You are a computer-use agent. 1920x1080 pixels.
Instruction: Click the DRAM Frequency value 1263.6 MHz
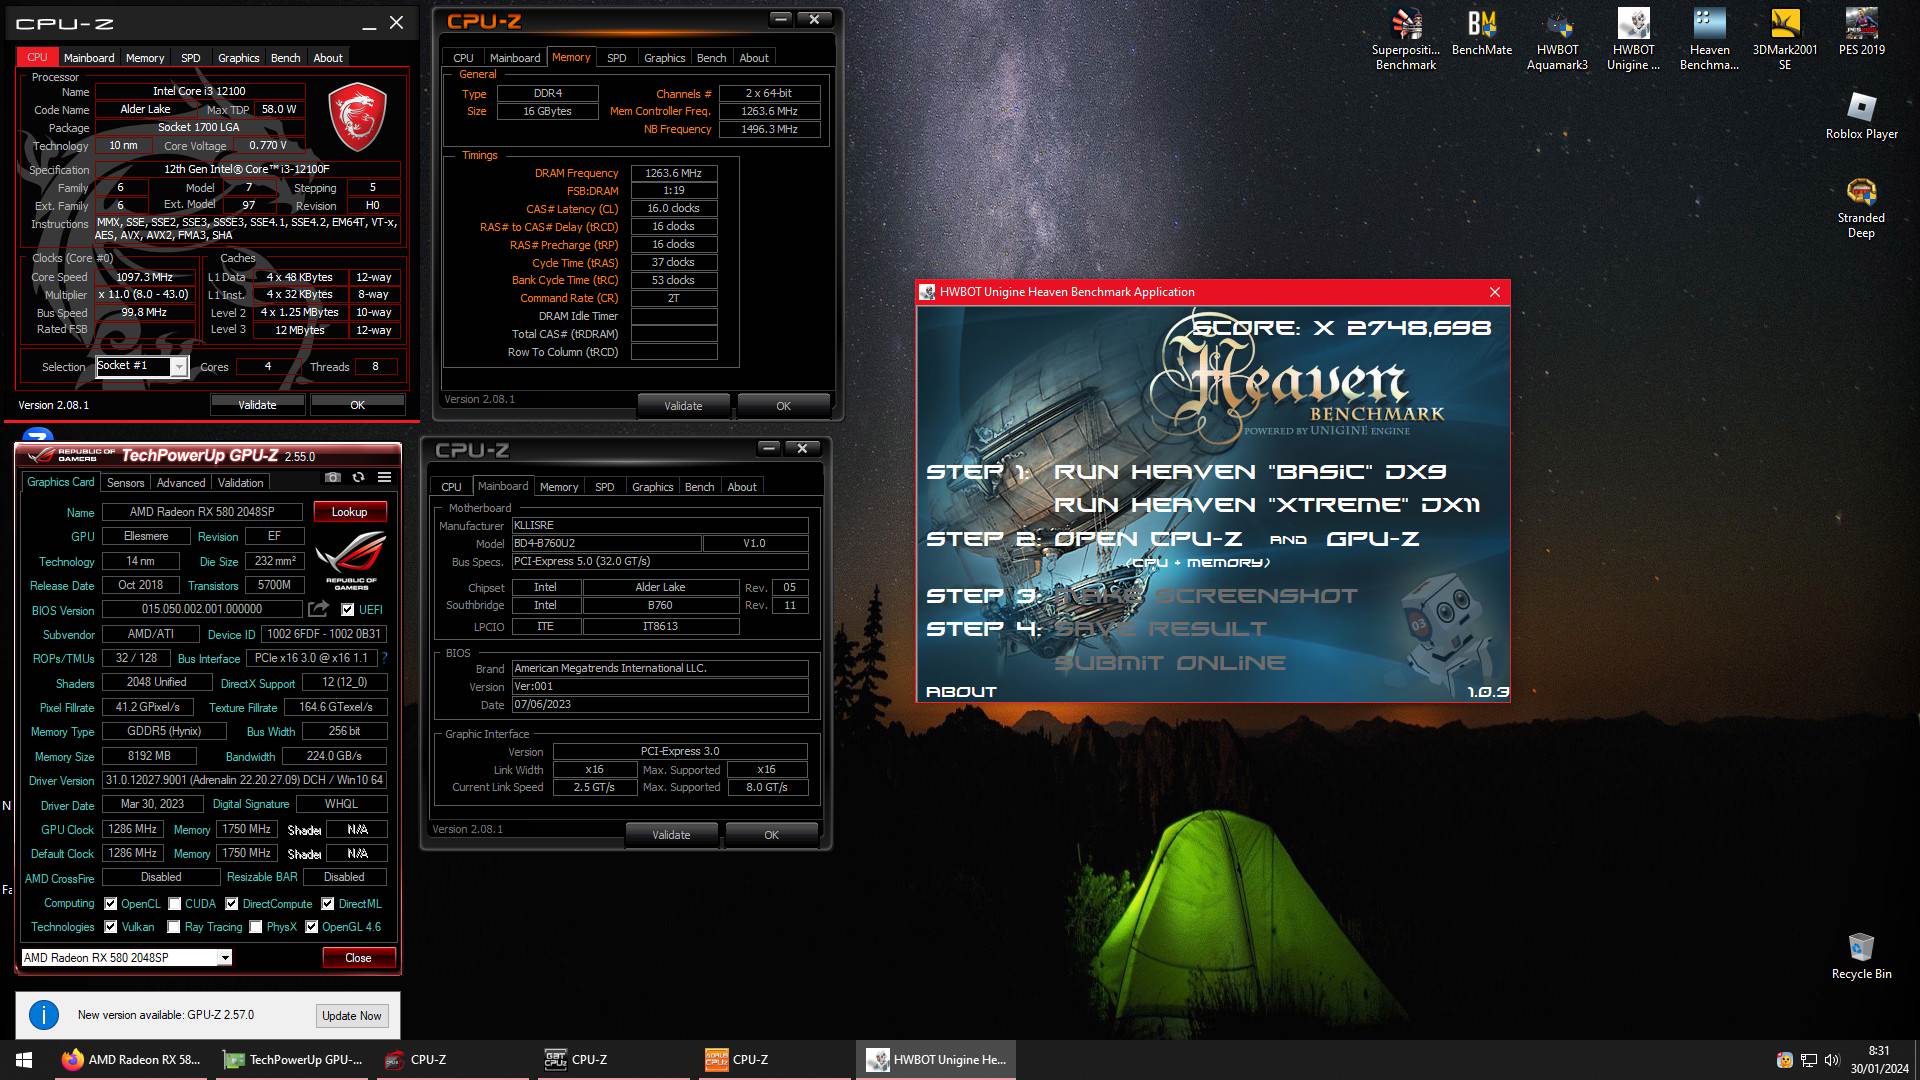coord(674,173)
